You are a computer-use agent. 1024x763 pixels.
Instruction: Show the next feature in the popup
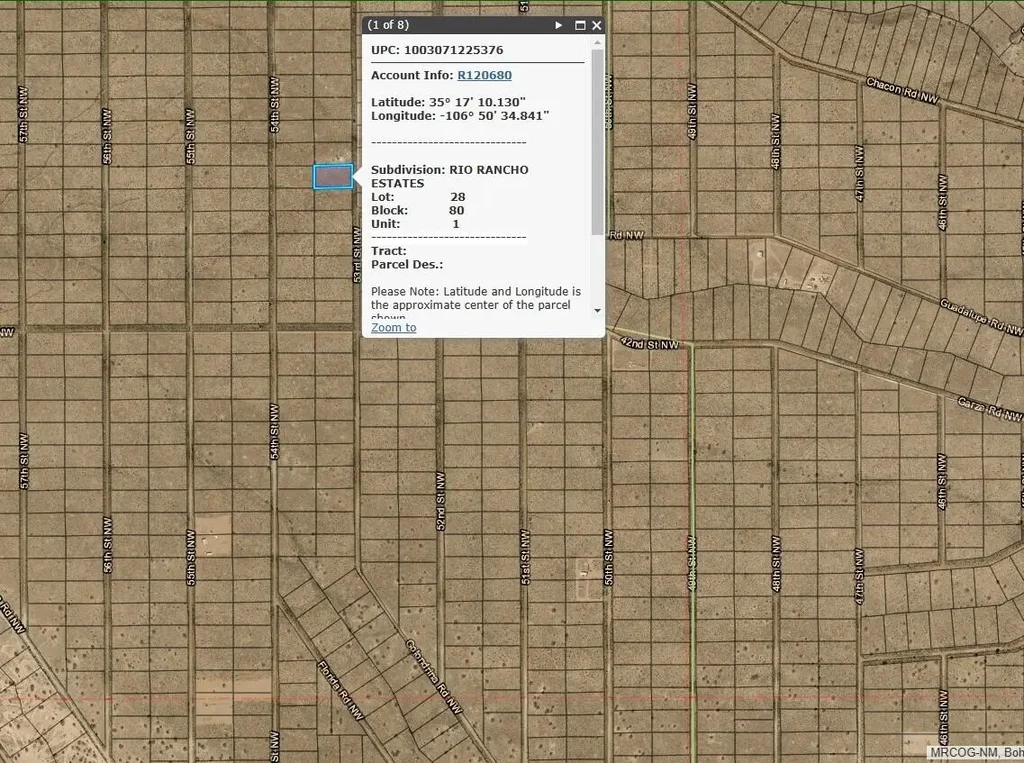(559, 25)
